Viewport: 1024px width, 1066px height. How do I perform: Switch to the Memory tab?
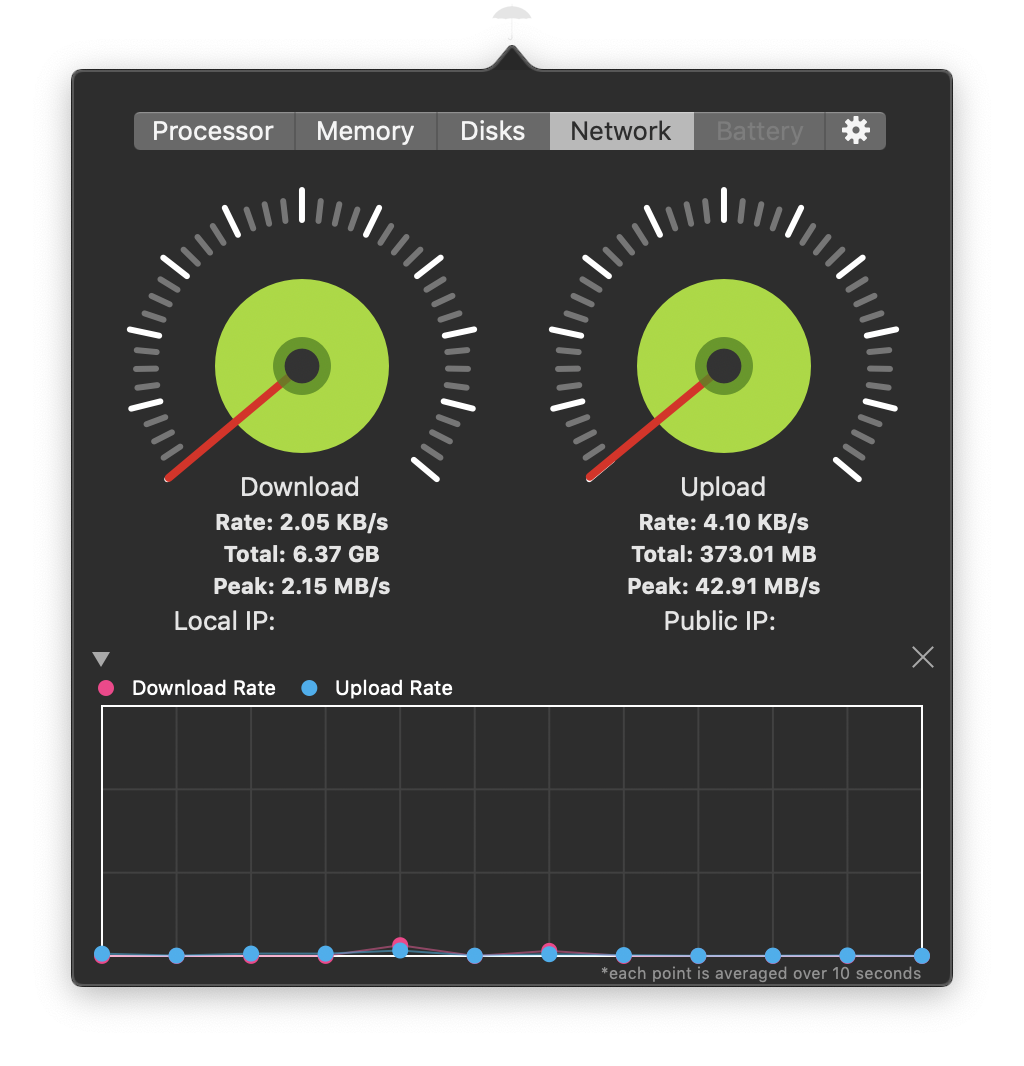(x=366, y=131)
